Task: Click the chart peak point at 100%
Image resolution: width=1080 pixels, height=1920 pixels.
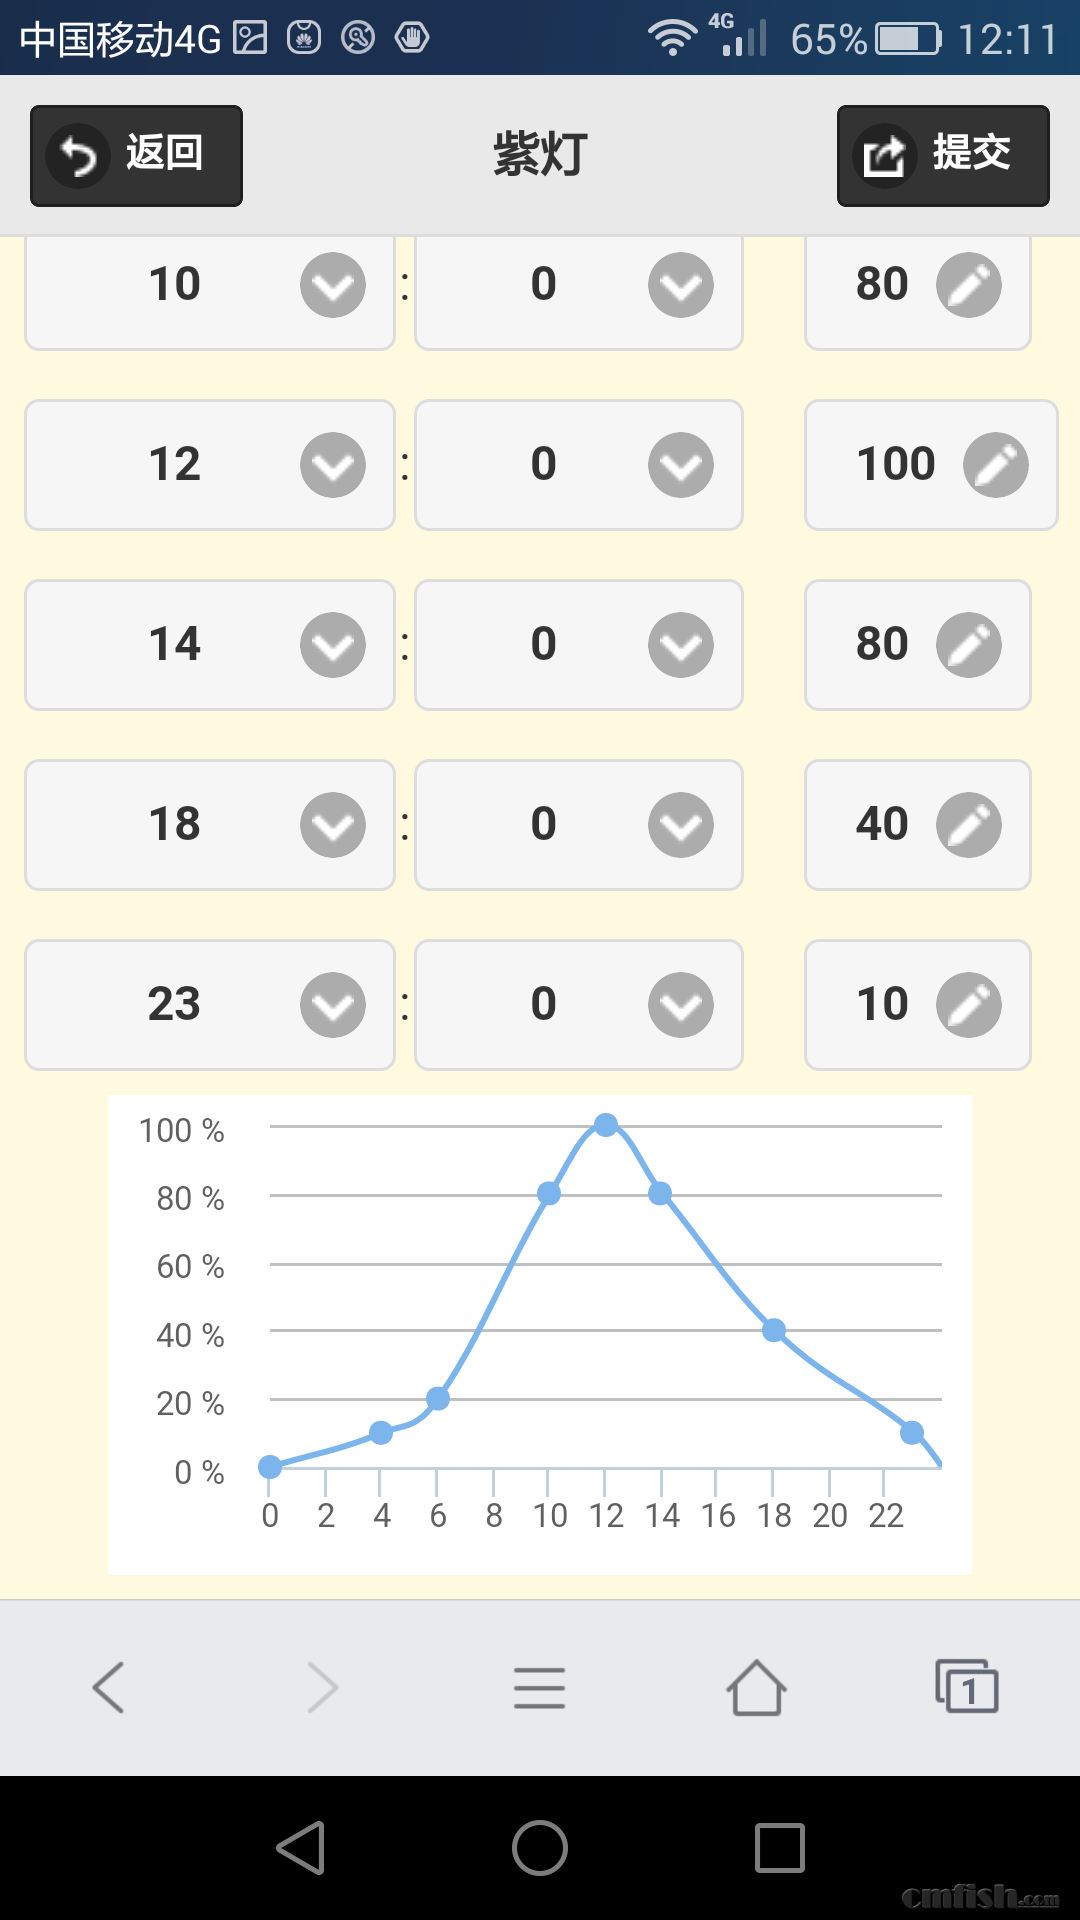Action: tap(605, 1125)
